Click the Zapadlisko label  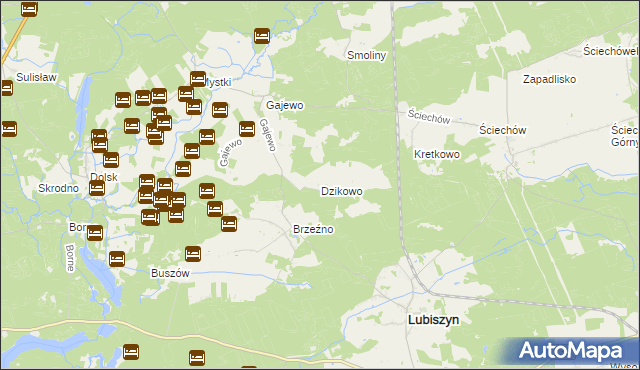(x=549, y=79)
